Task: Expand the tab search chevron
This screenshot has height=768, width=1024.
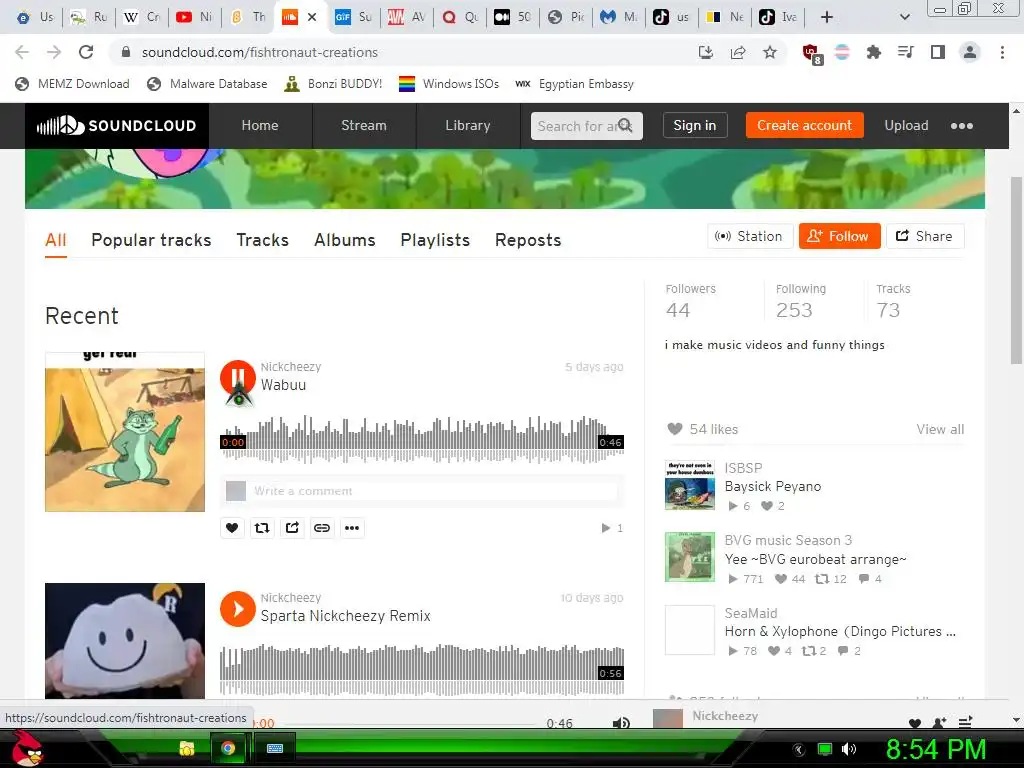Action: click(904, 17)
